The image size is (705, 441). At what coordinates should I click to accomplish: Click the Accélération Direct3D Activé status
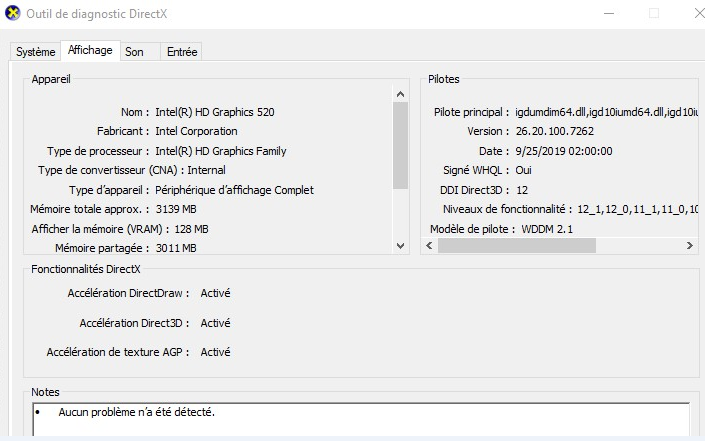[215, 323]
